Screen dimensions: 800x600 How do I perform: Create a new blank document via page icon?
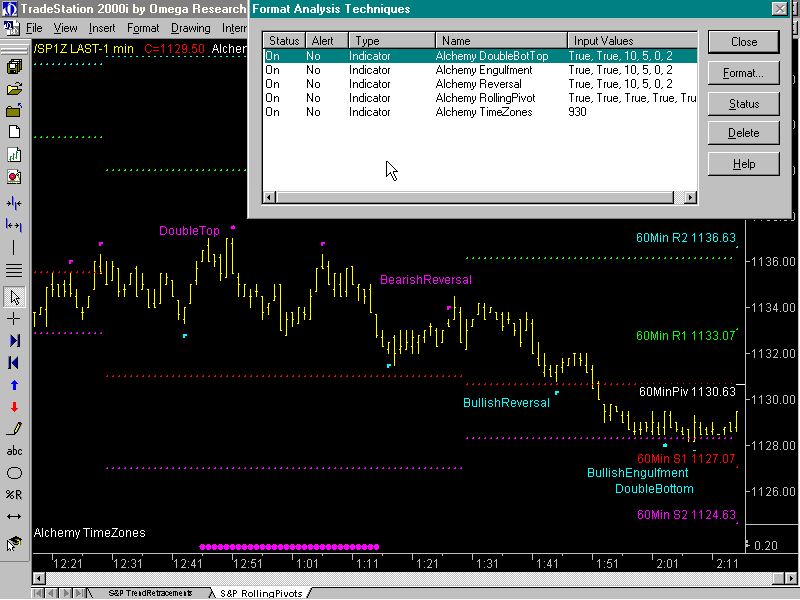(14, 132)
